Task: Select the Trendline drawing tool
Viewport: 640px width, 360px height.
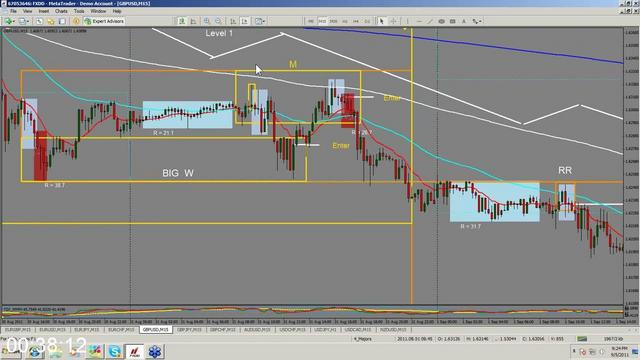Action: click(430, 21)
